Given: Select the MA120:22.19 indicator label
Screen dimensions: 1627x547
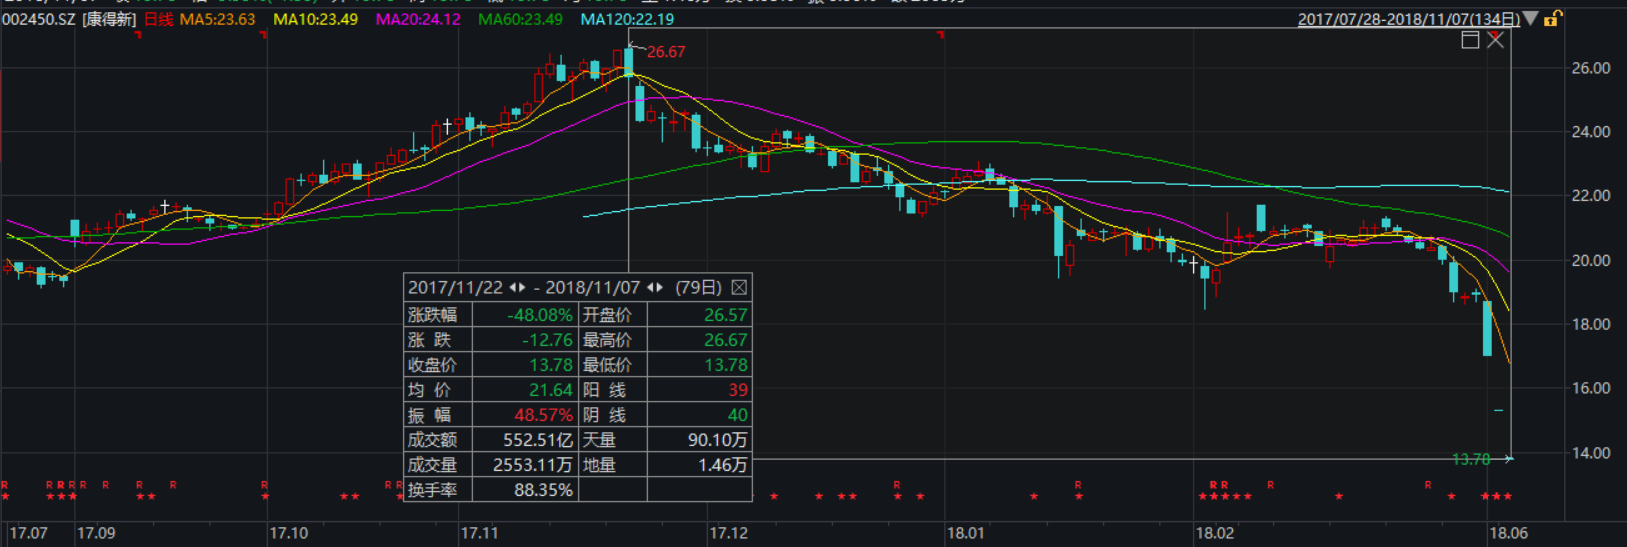Looking at the screenshot, I should click(x=627, y=19).
